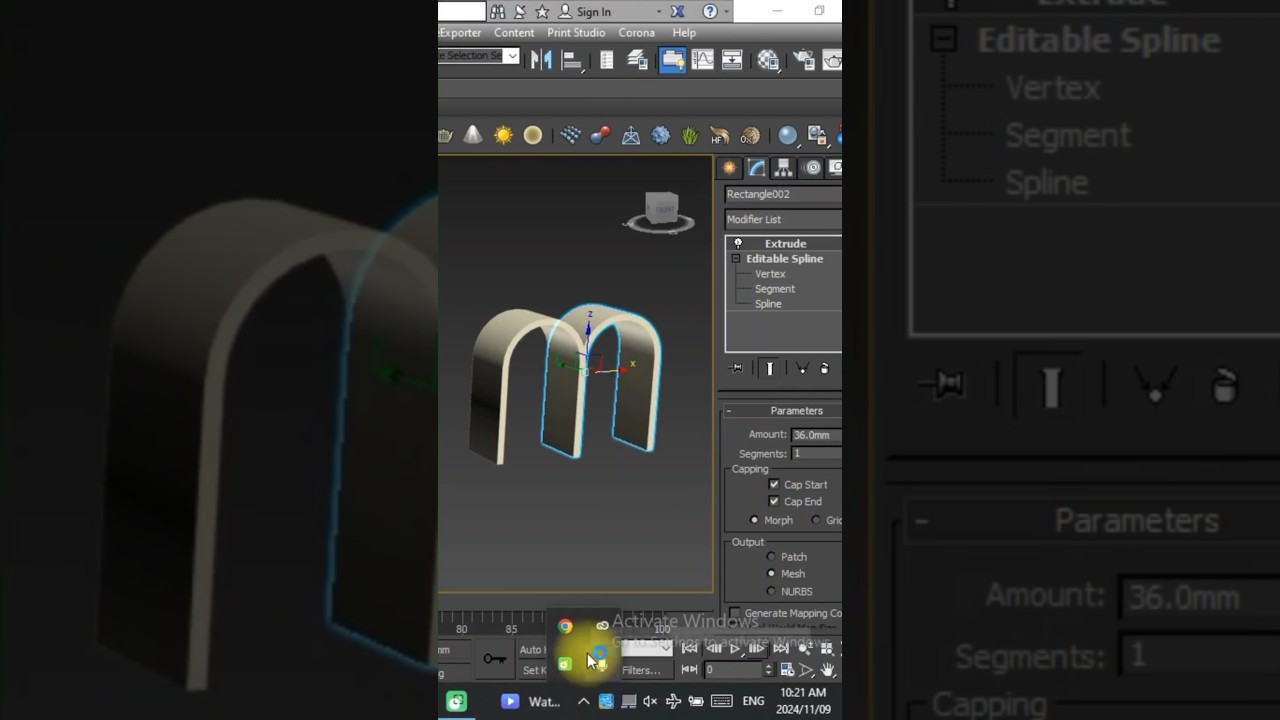
Task: Toggle the Cap End checkbox
Action: point(774,501)
